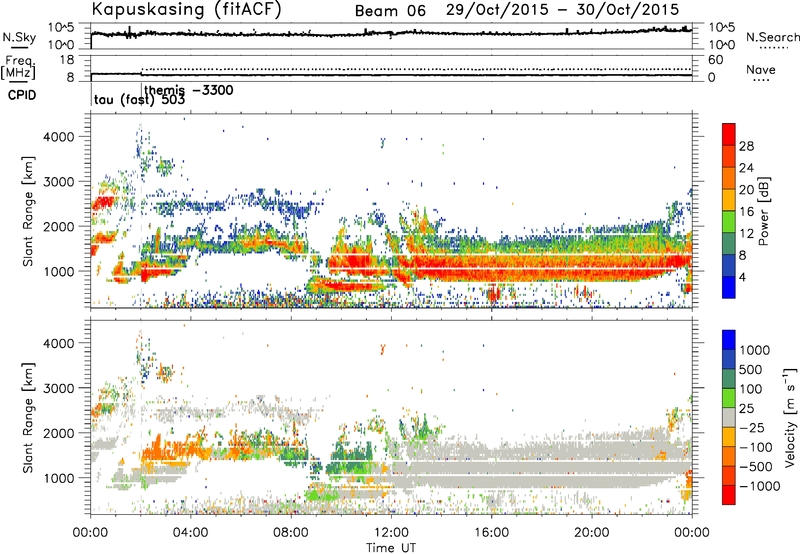Click the '16:00' time axis label
The height and width of the screenshot is (554, 800).
coord(491,533)
